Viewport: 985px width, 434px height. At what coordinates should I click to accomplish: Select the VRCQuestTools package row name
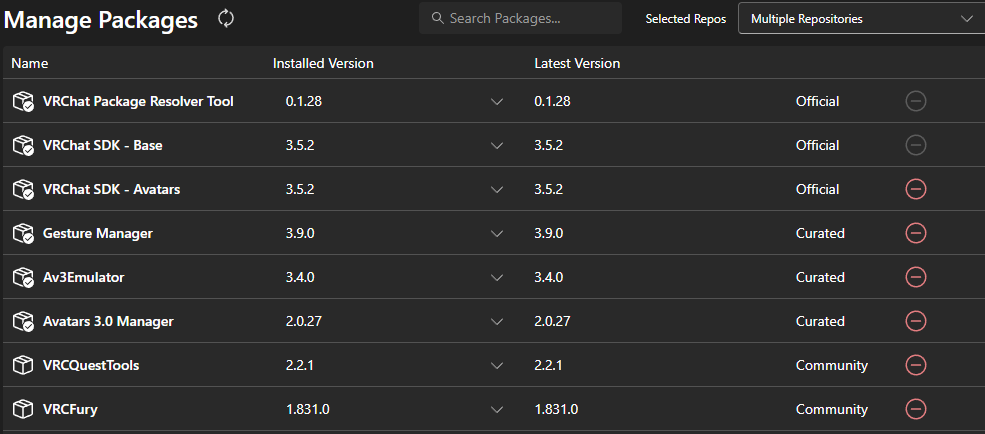[91, 365]
